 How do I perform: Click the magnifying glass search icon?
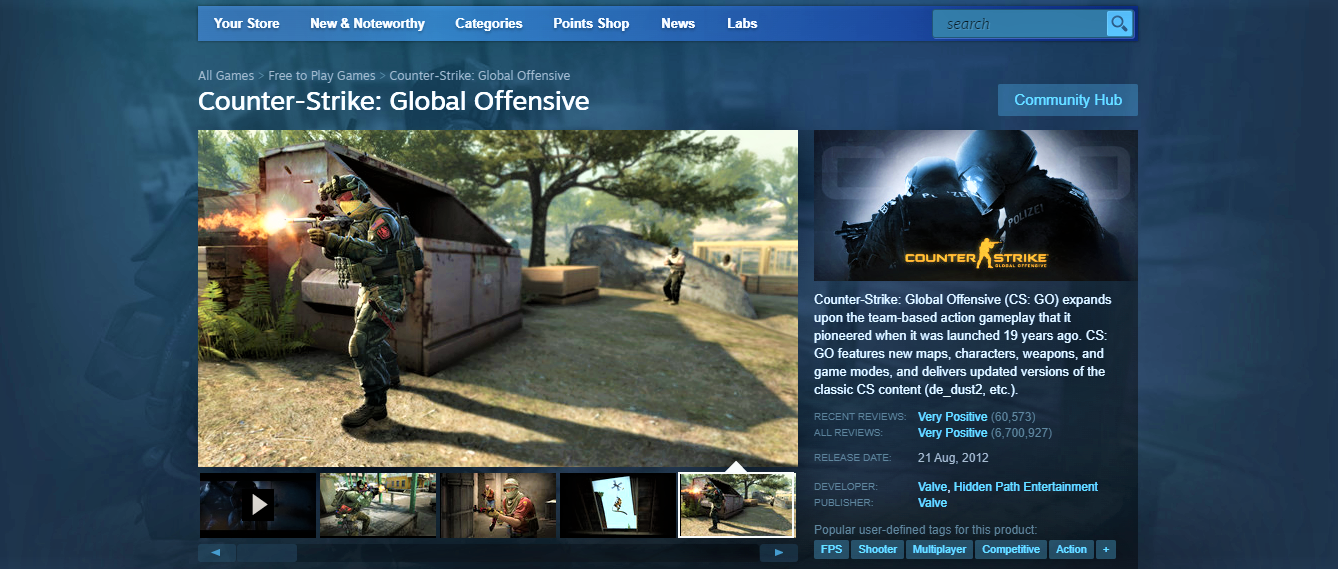point(1119,24)
